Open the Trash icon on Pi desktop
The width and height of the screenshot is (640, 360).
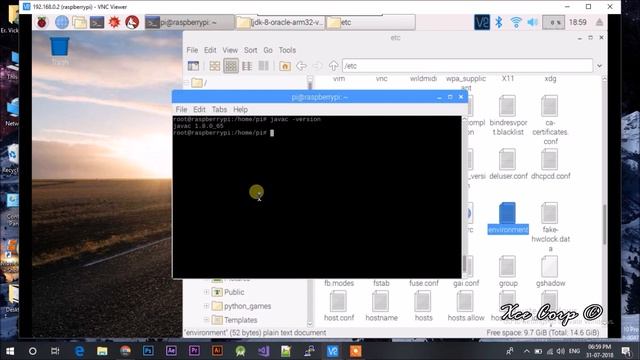[x=60, y=50]
